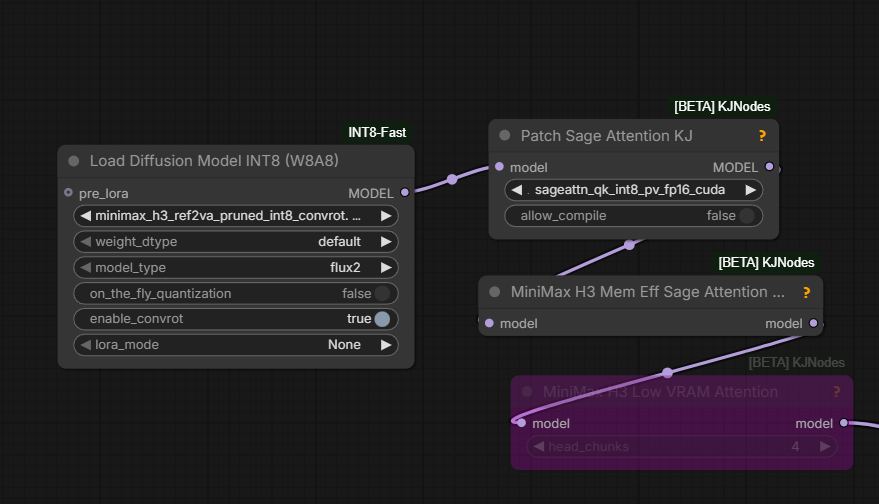Select next diffusion model file with right arrow

click(x=386, y=216)
